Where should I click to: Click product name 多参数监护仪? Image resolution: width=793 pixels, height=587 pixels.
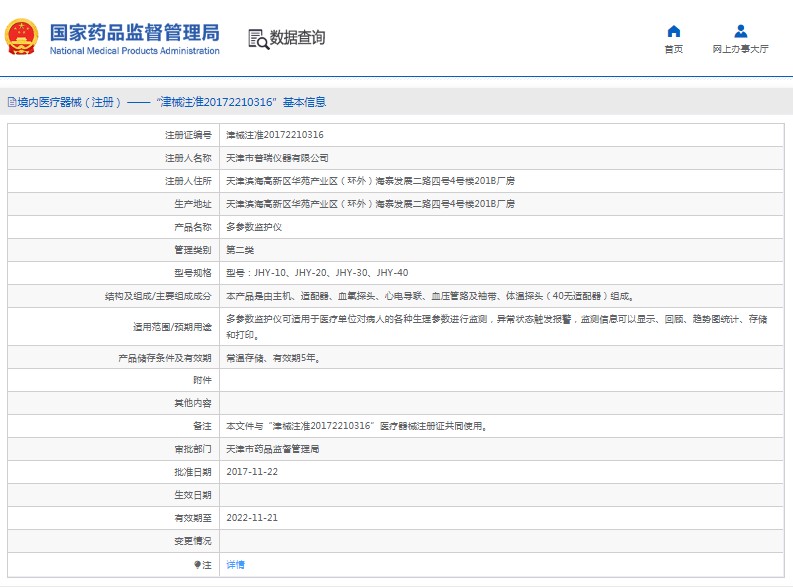254,227
